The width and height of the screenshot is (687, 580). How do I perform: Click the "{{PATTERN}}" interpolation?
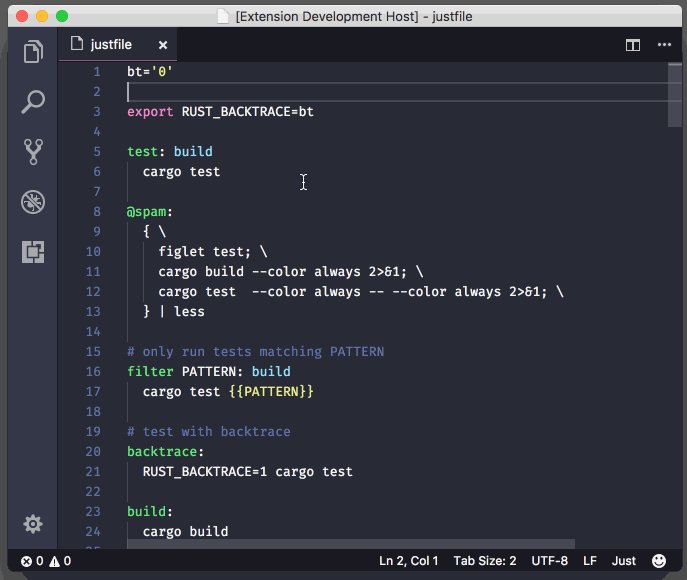[x=271, y=391]
